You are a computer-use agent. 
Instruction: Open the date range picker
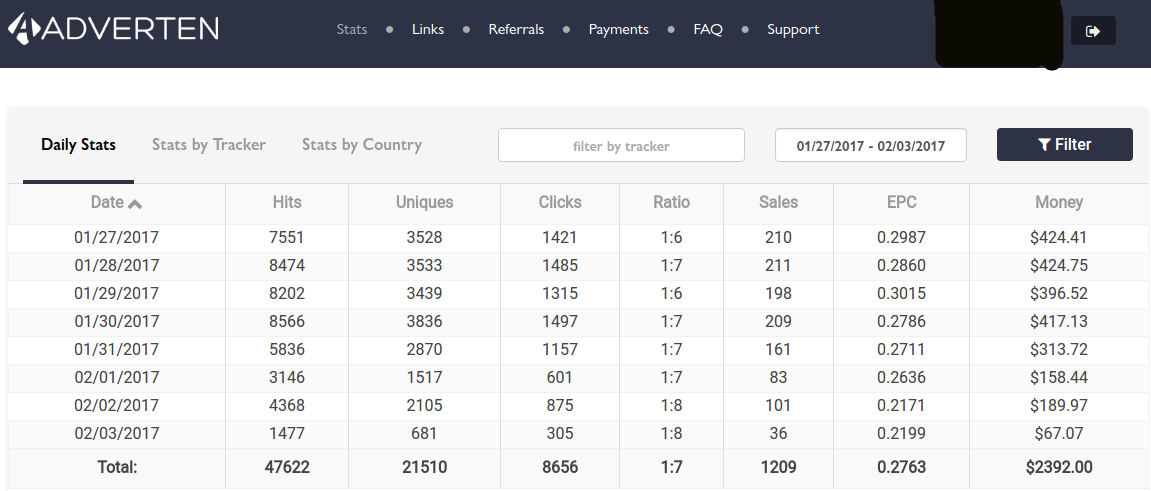pos(871,145)
